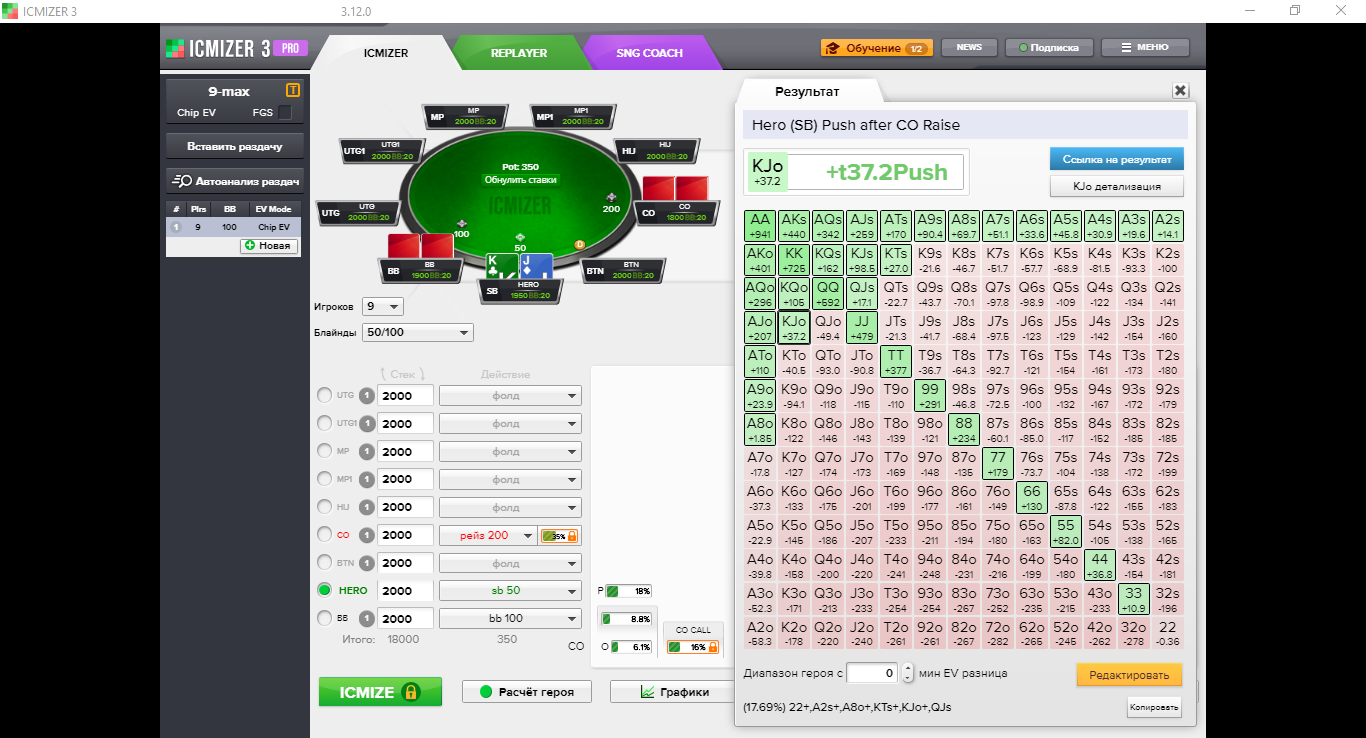Click the 8.8% range bar

coord(626,619)
